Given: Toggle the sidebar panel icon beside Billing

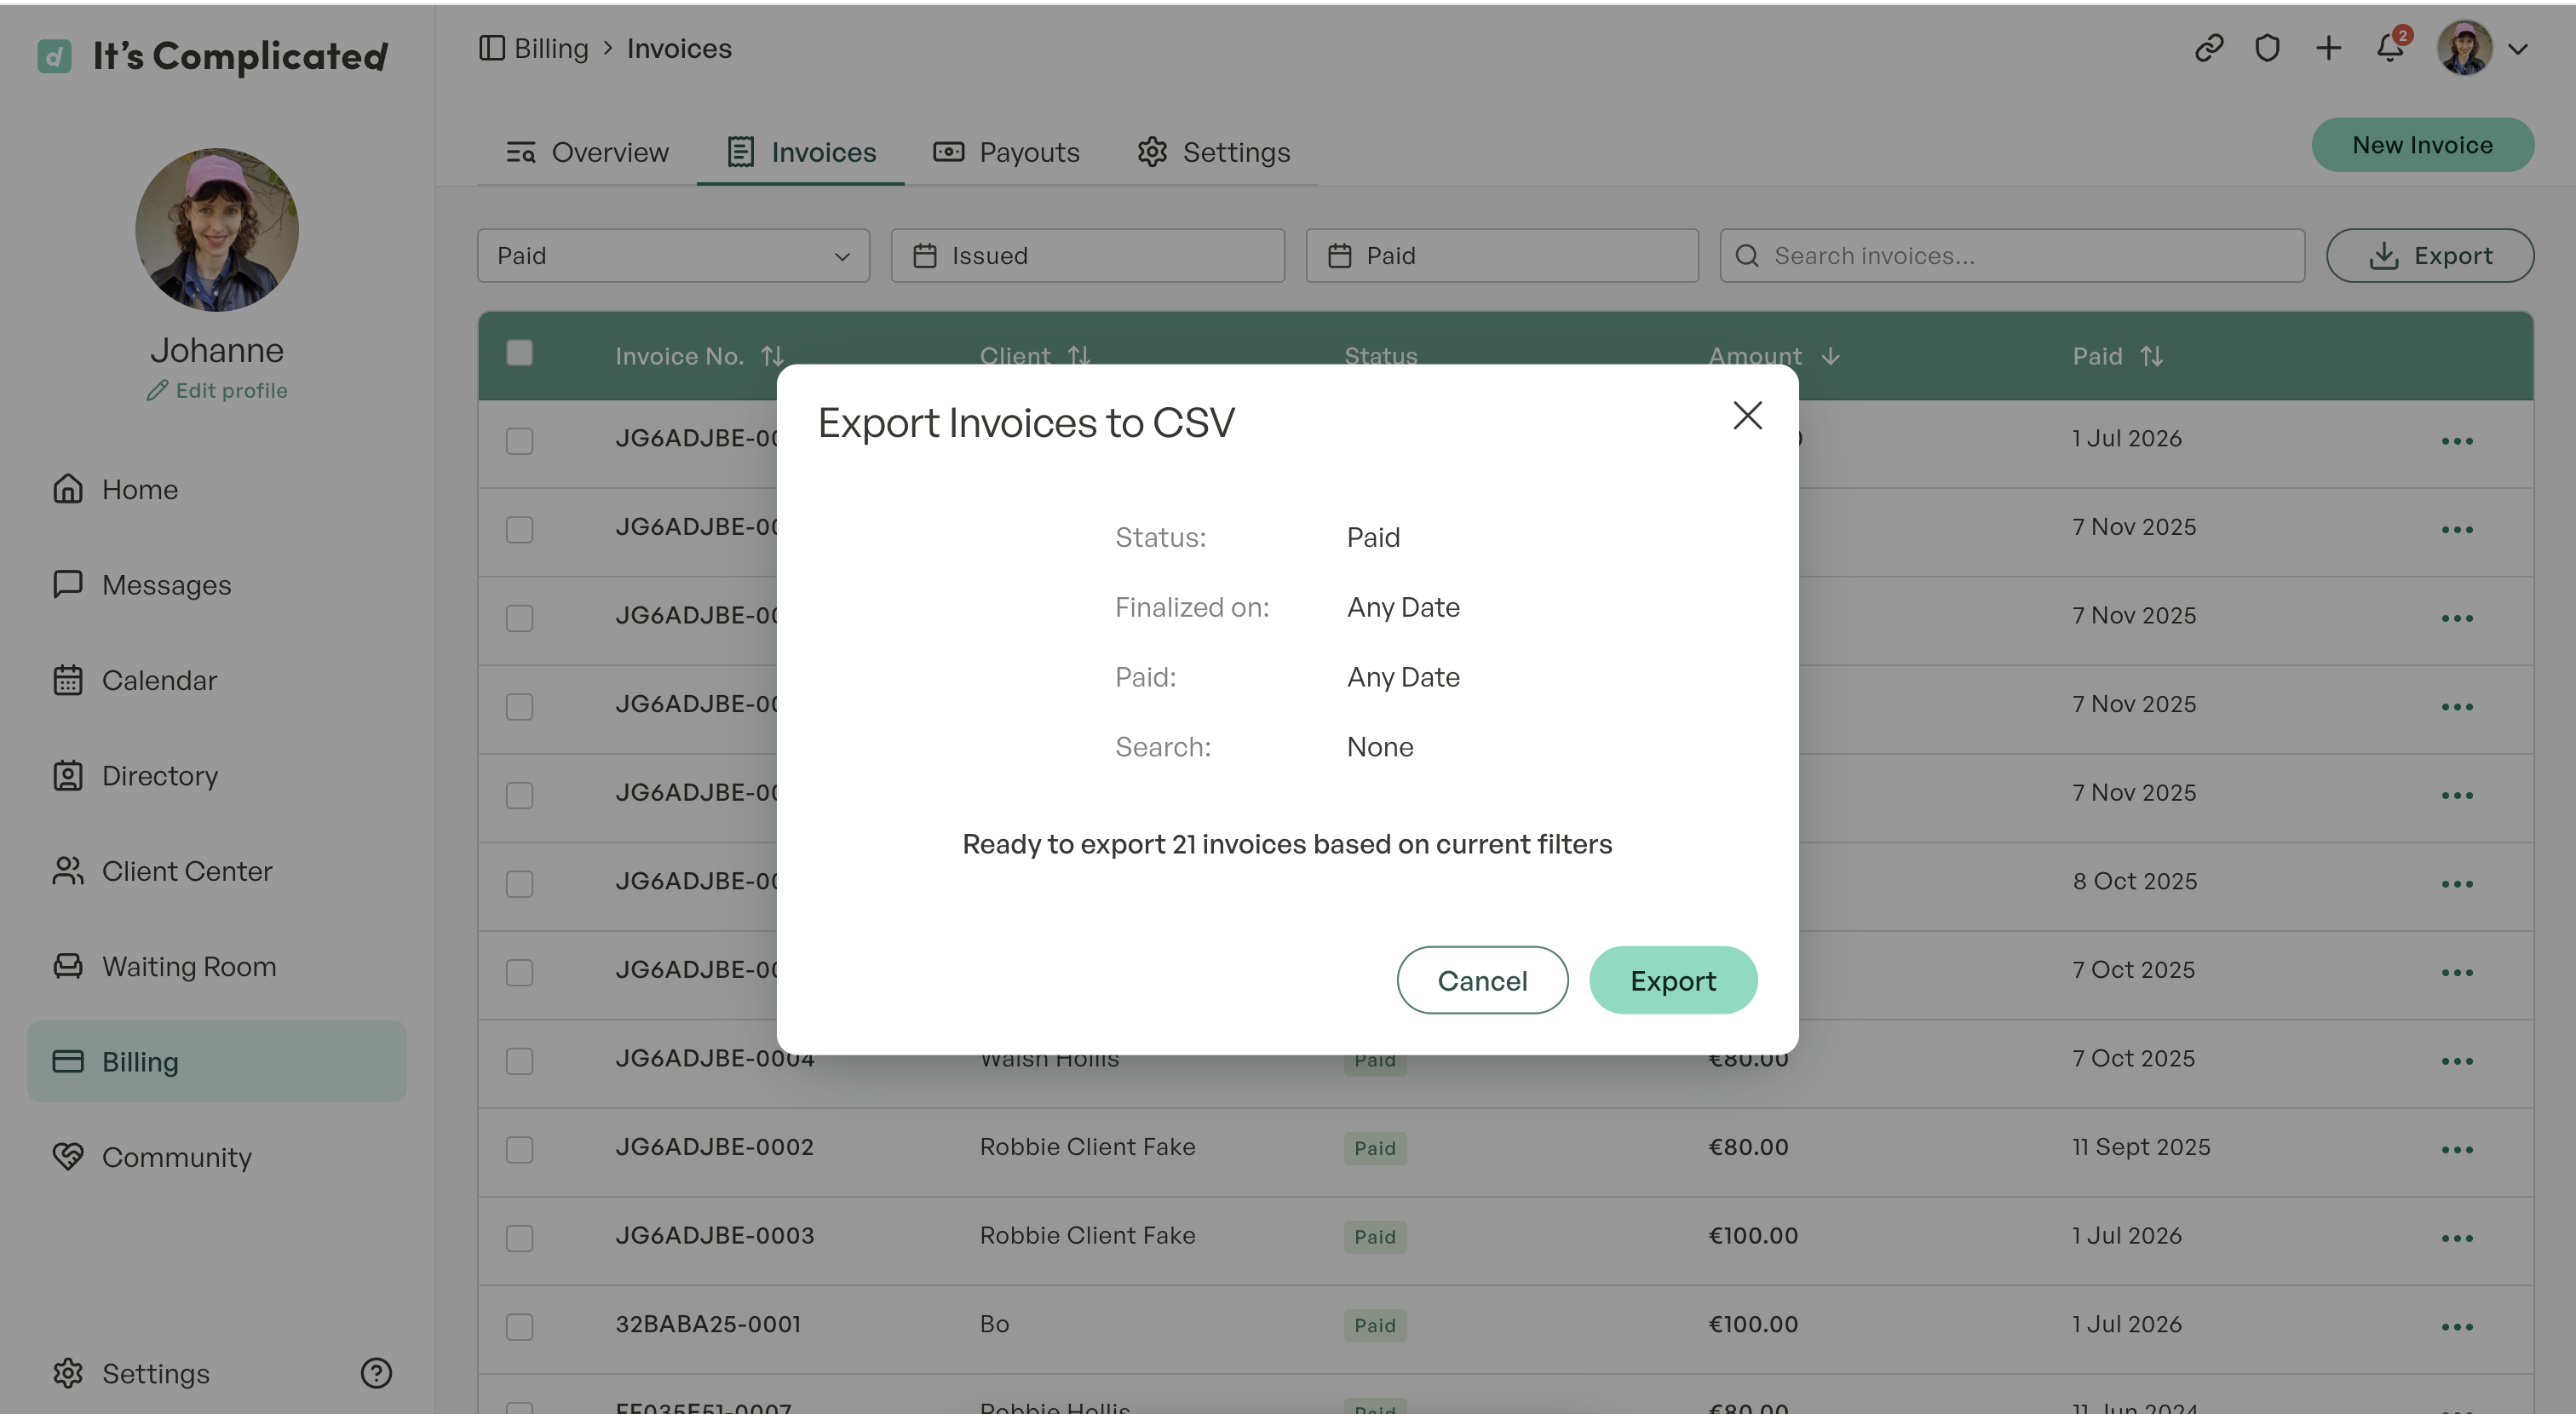Looking at the screenshot, I should tap(492, 48).
